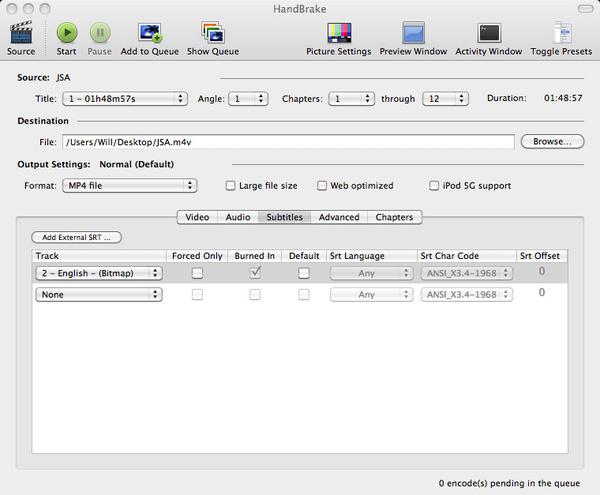Toggle Burned In for English Bitmap track
600x495 pixels.
(255, 273)
